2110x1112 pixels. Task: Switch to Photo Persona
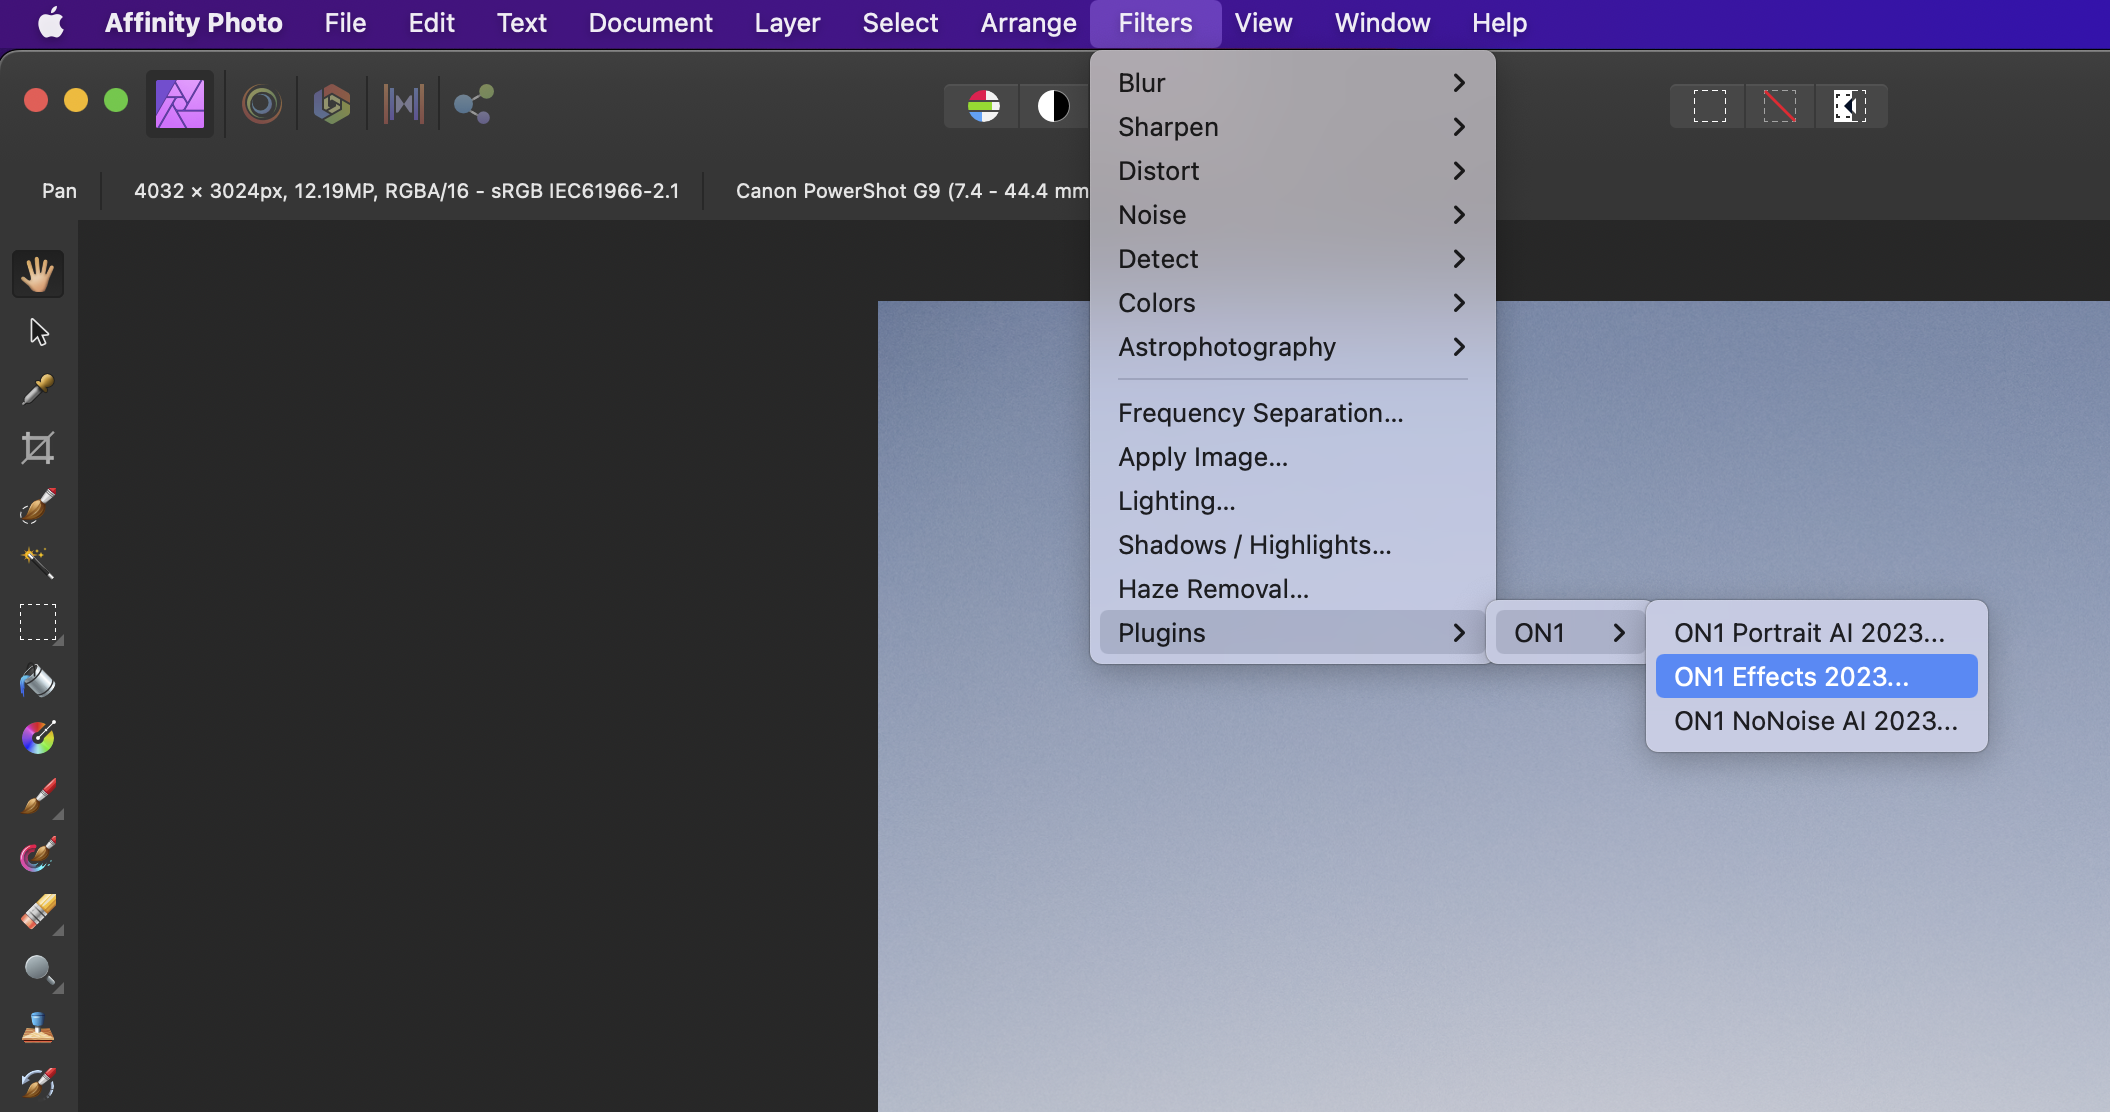[x=180, y=104]
